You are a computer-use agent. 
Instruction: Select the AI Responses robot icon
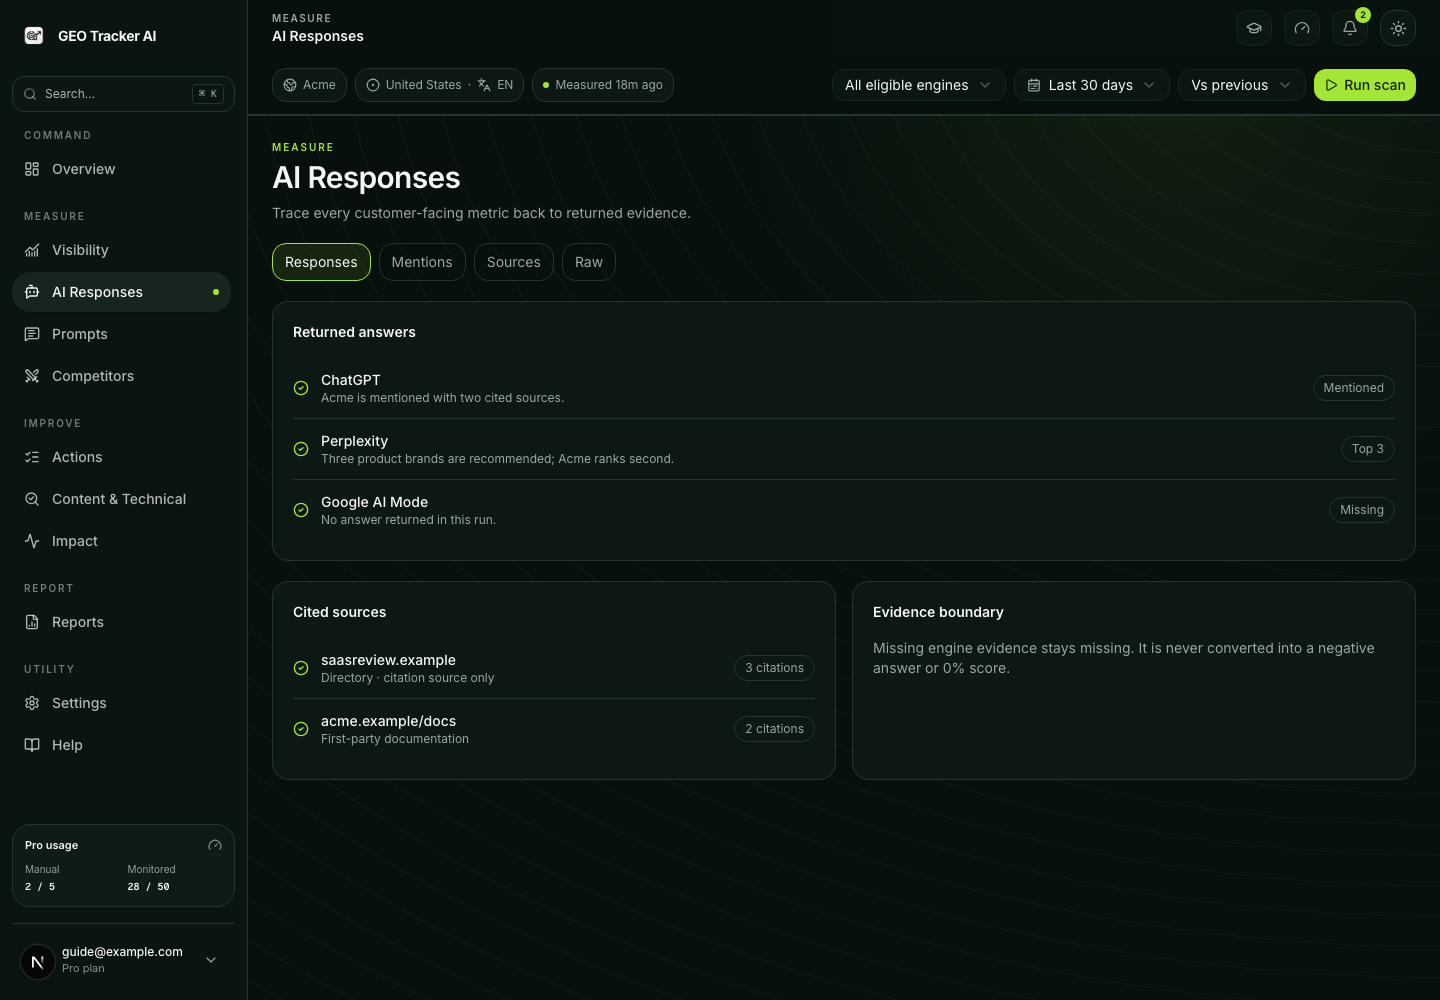(32, 292)
